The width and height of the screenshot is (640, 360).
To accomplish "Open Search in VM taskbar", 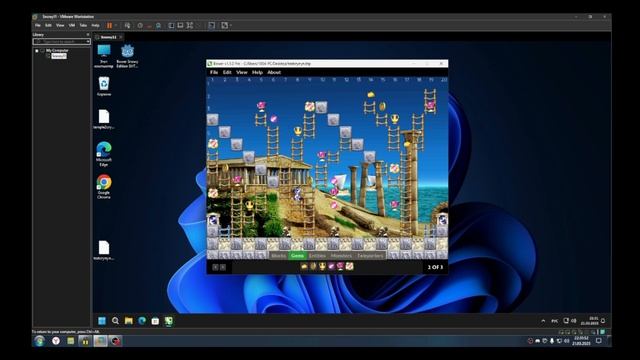I will [116, 321].
